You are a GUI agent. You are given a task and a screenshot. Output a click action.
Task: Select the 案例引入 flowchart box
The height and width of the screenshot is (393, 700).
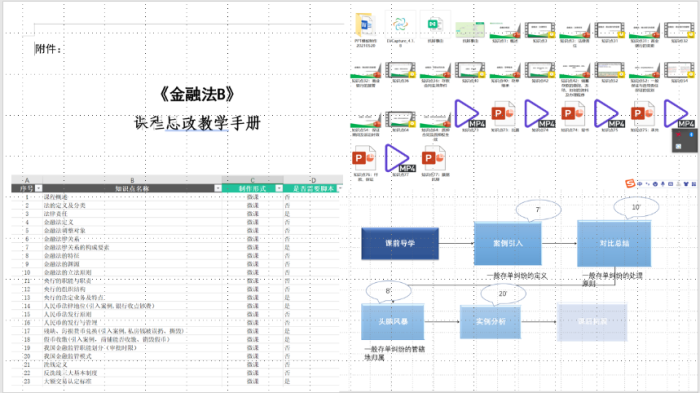pyautogui.click(x=508, y=243)
